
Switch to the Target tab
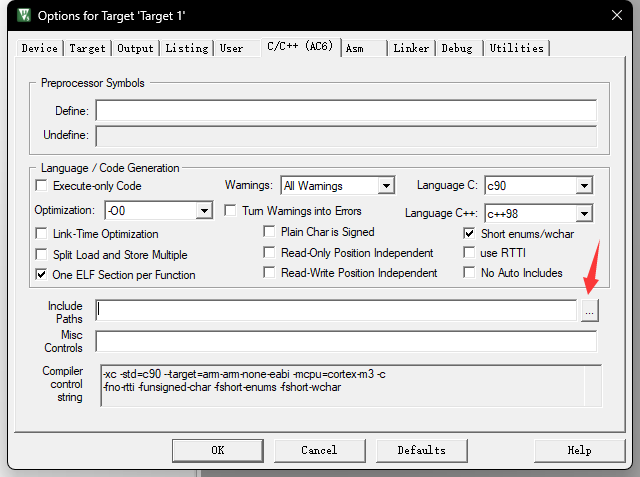[87, 48]
